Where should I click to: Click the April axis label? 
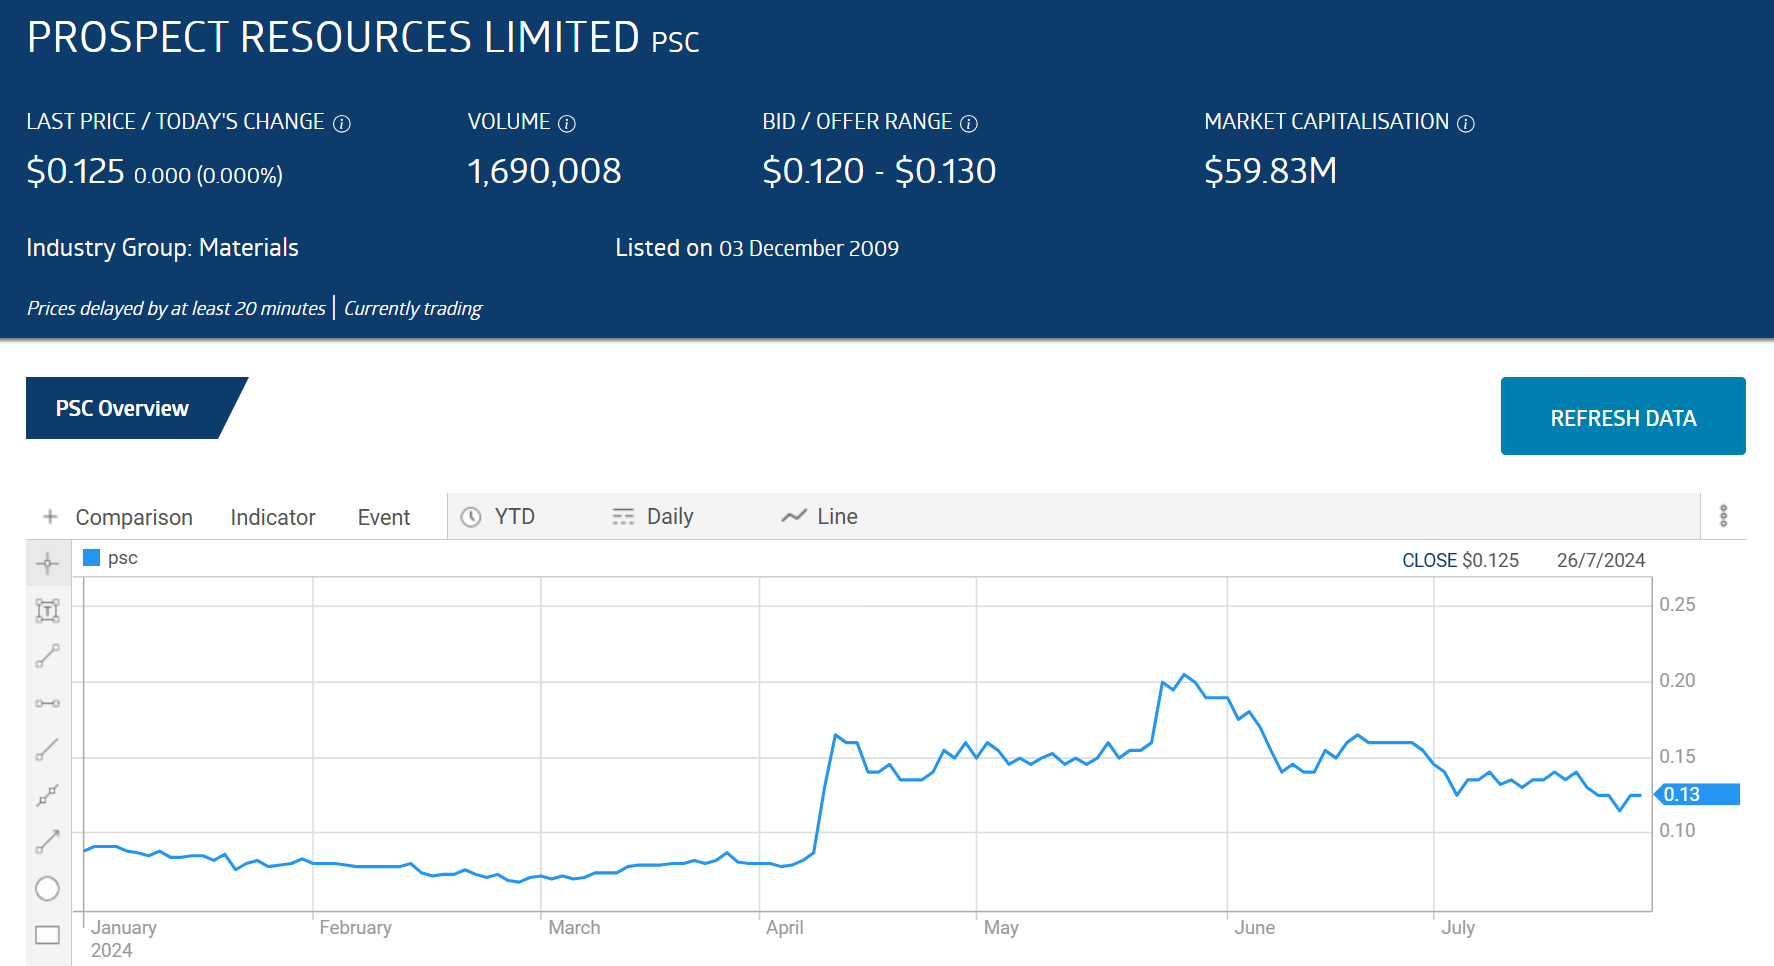784,928
